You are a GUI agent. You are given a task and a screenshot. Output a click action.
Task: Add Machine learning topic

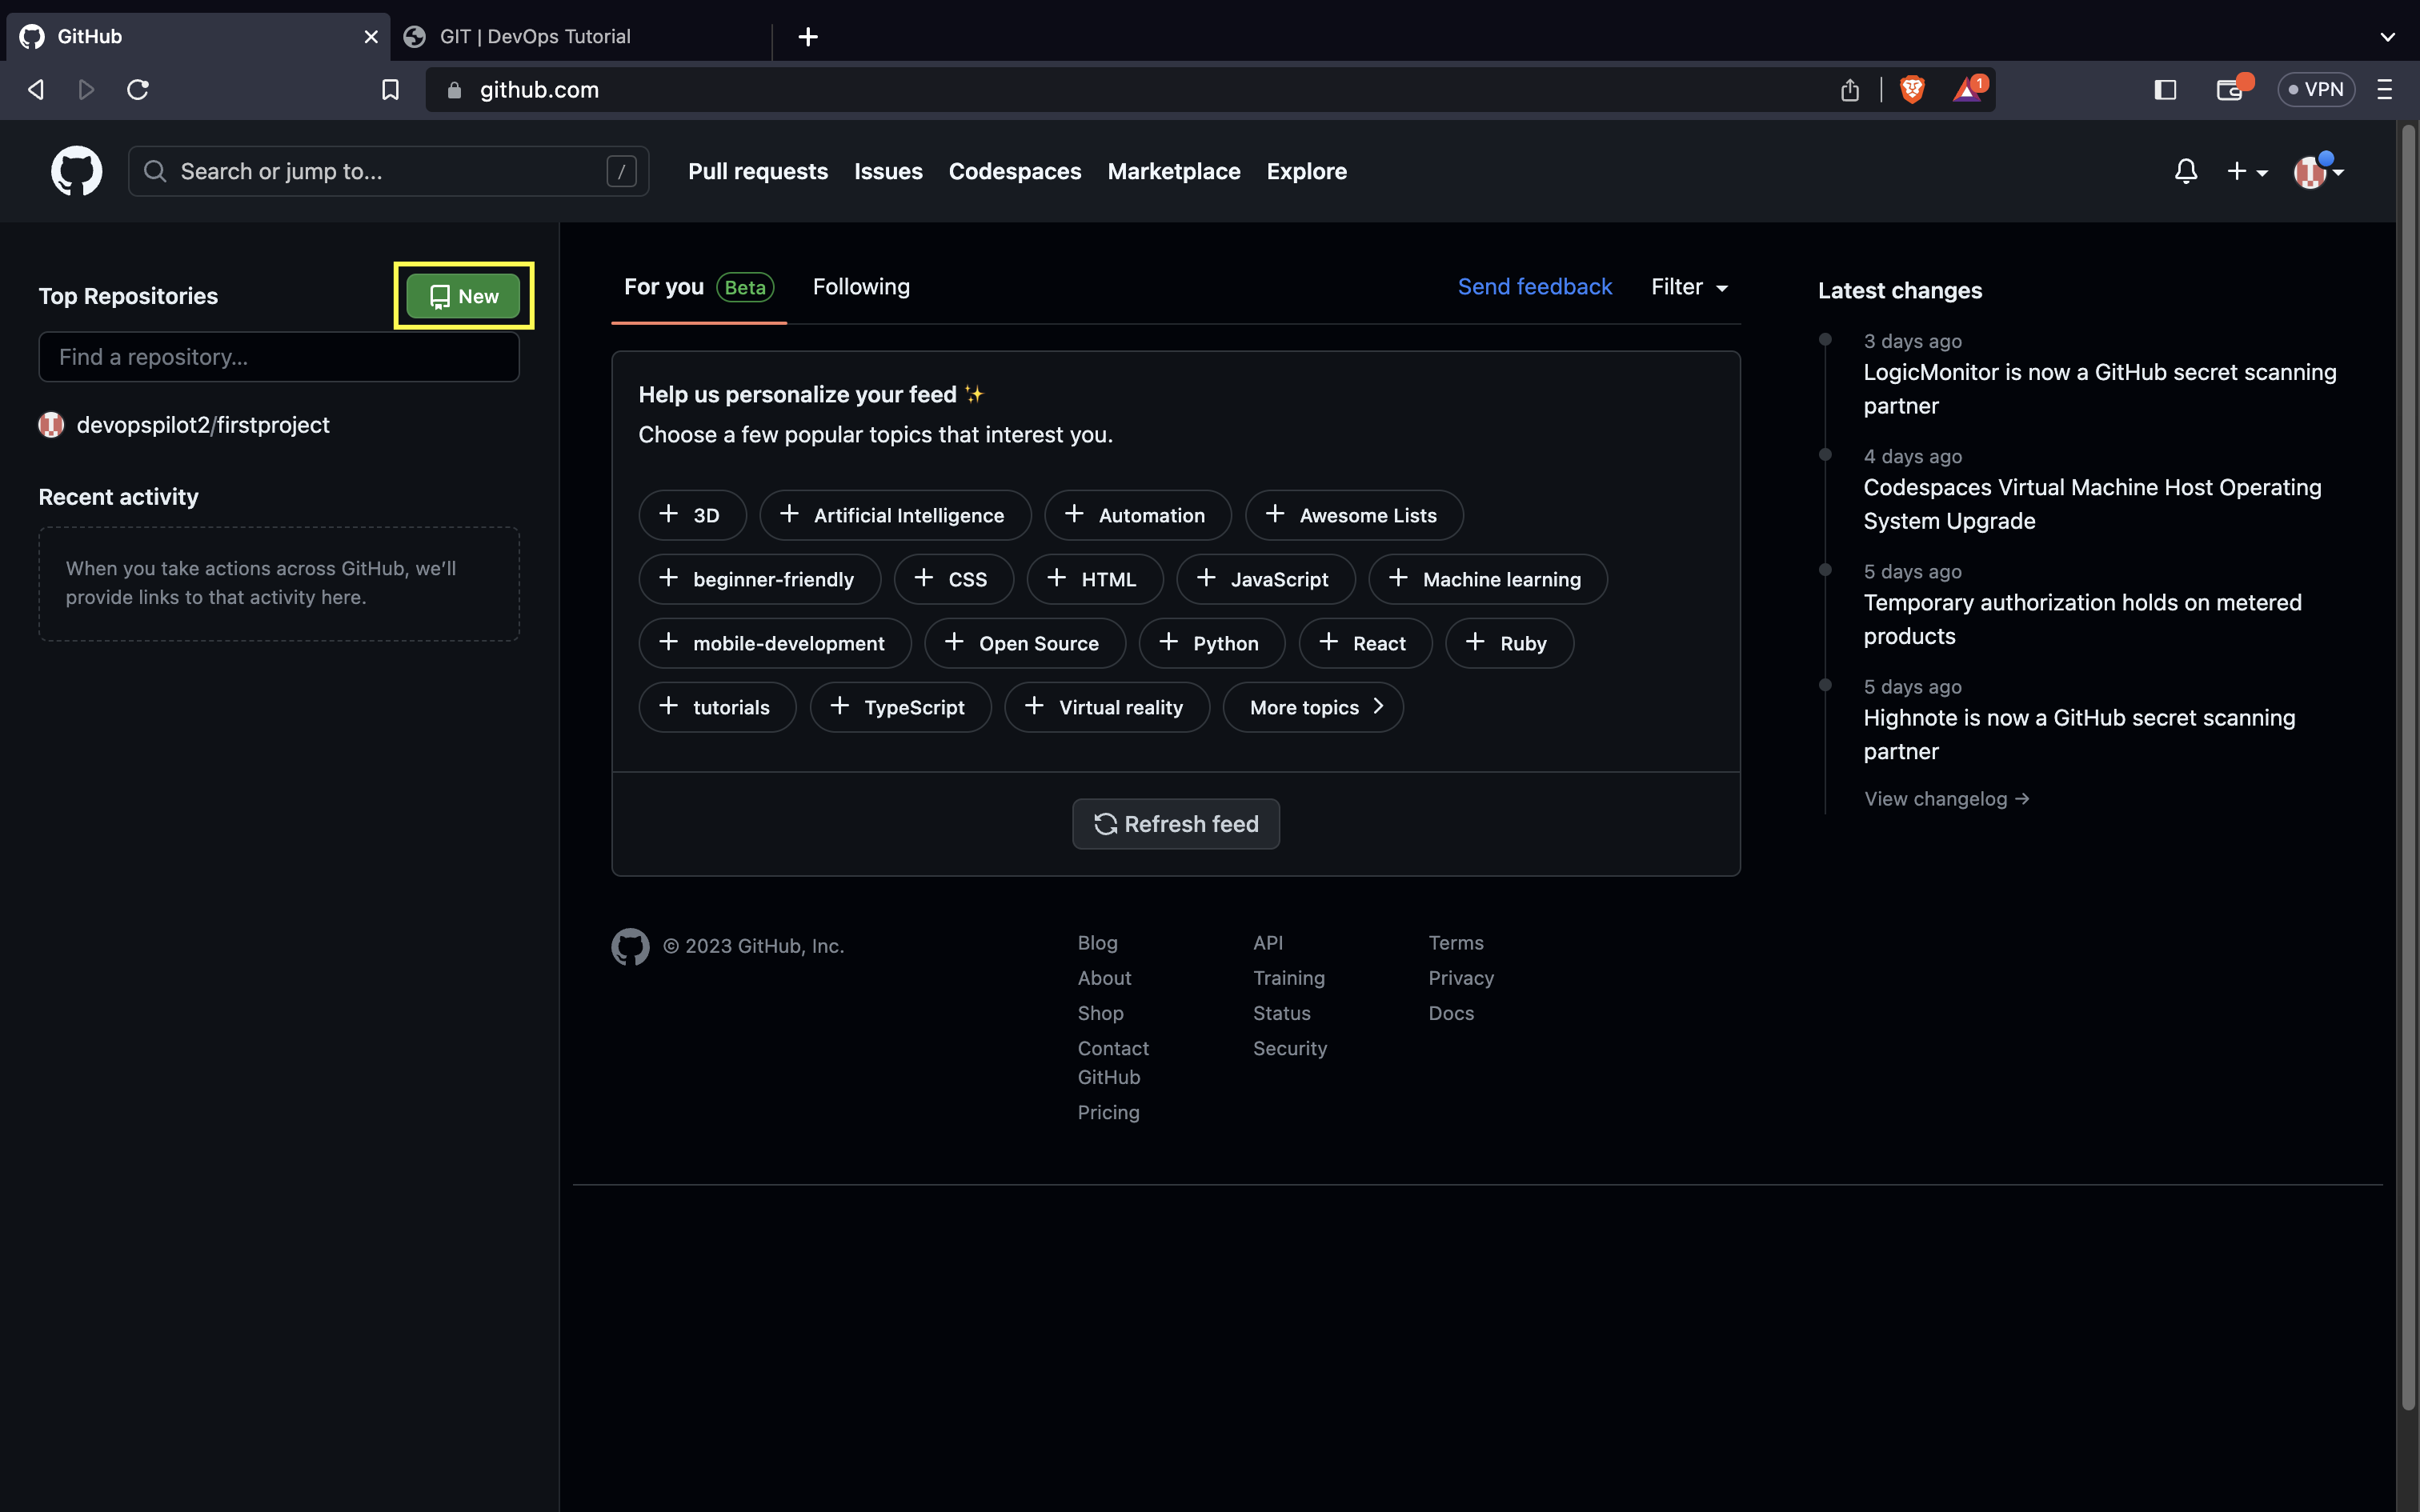click(1488, 579)
